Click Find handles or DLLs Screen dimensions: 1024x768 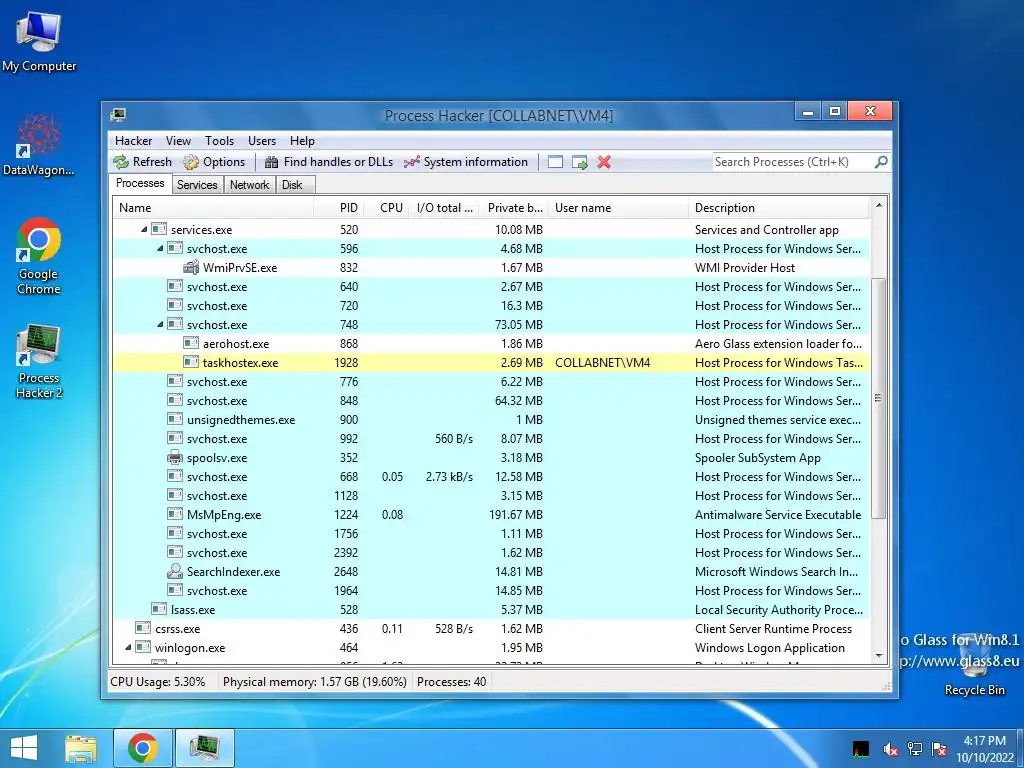(329, 162)
